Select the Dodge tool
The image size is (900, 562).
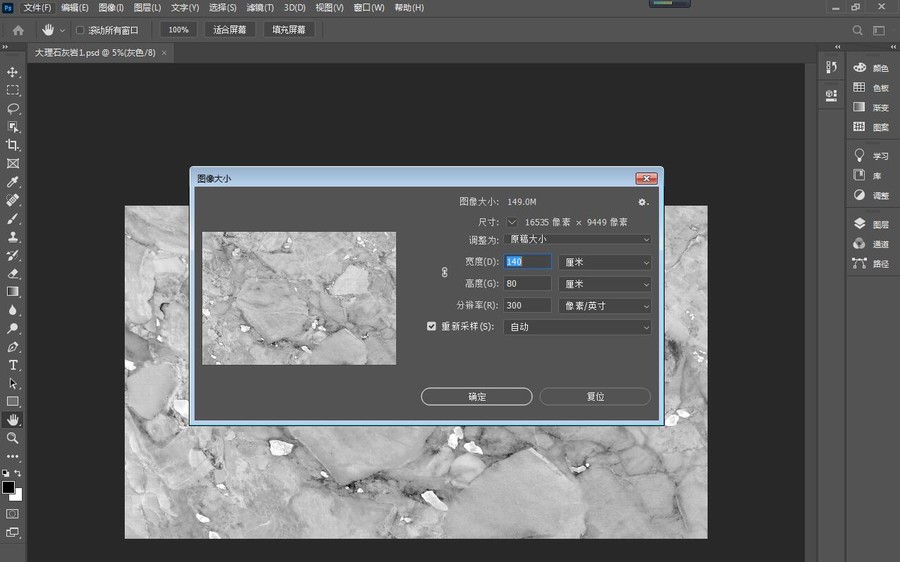coord(13,328)
